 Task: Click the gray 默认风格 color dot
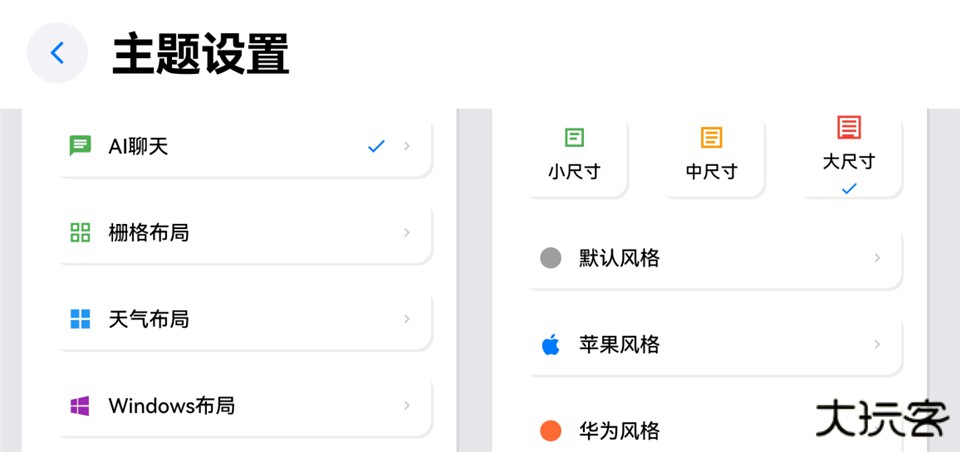550,258
